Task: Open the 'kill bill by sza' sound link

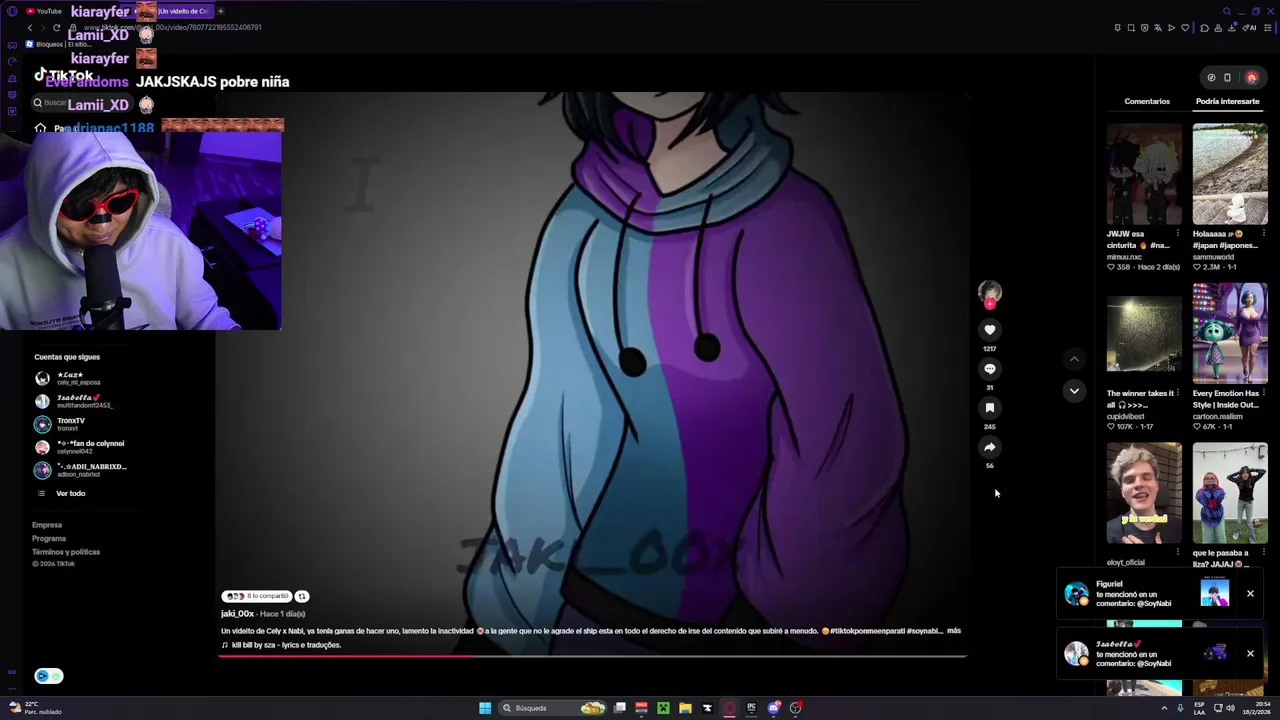Action: 281,645
